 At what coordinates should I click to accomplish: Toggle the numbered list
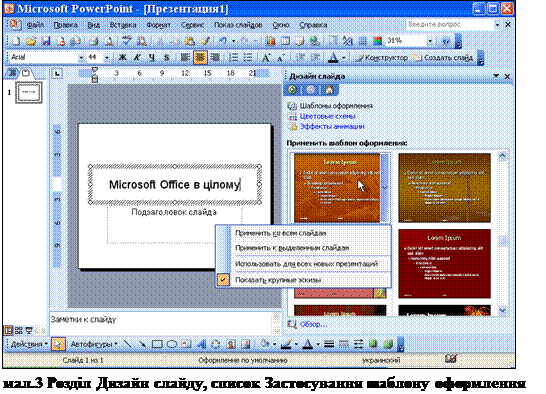(x=234, y=57)
